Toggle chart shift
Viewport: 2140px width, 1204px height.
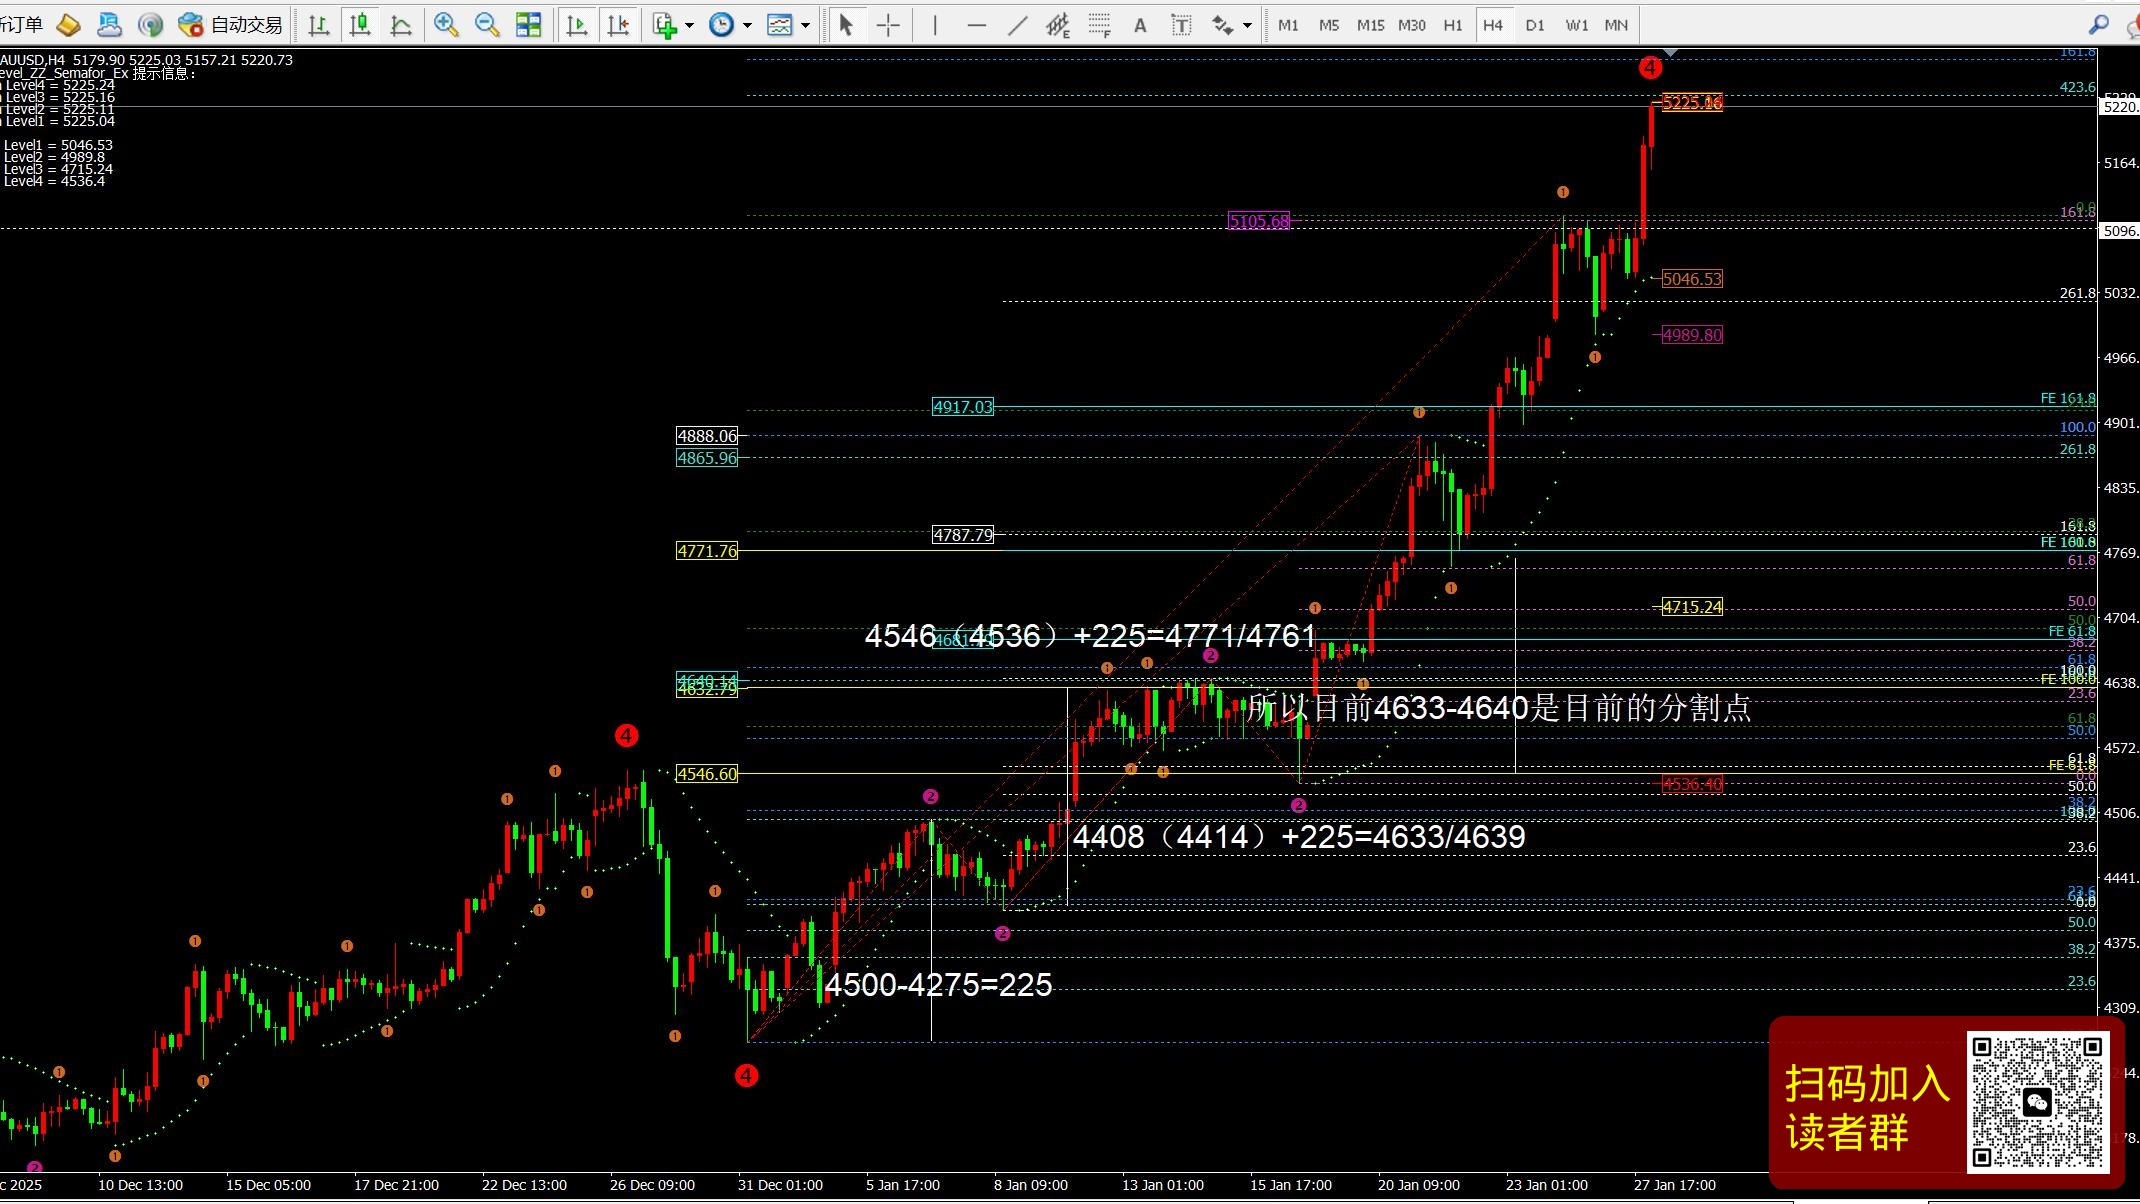point(618,25)
